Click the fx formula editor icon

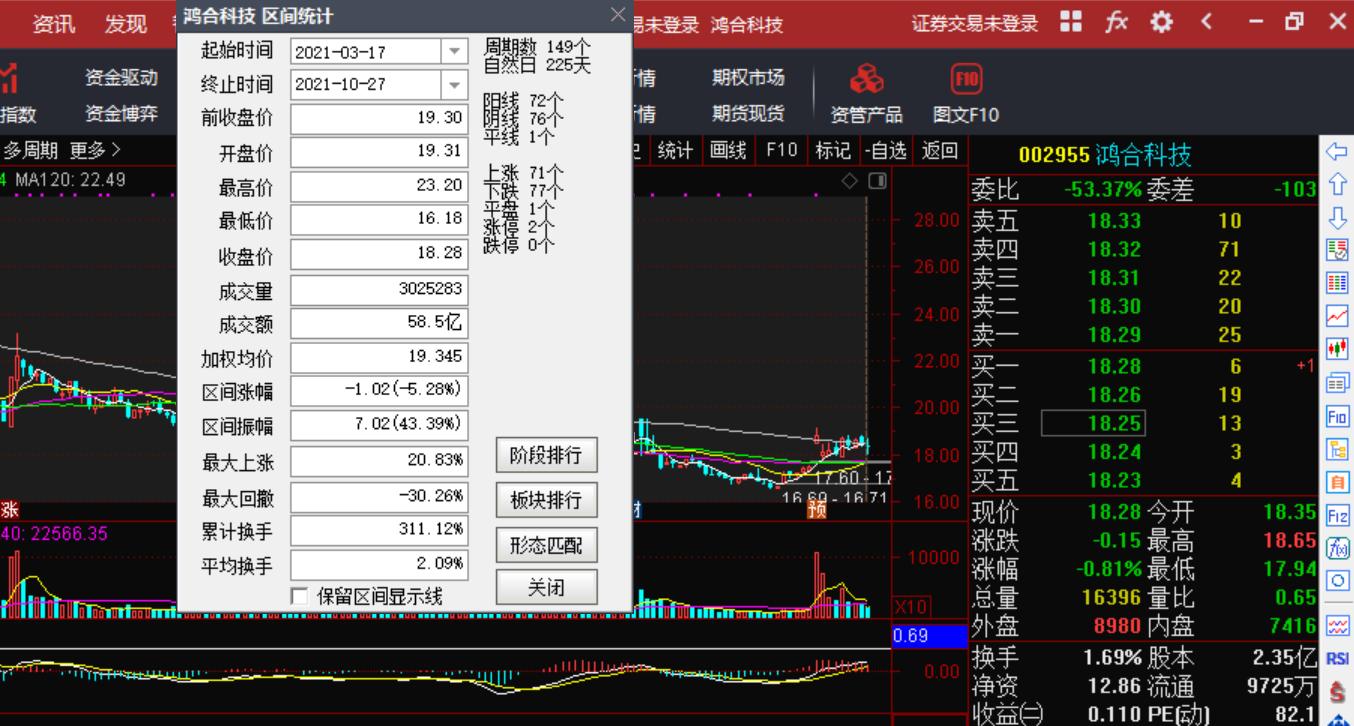click(x=1116, y=23)
